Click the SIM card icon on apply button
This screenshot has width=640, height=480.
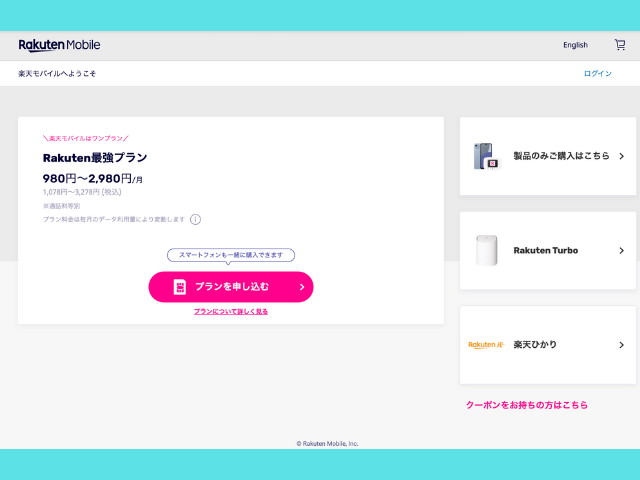pos(180,287)
